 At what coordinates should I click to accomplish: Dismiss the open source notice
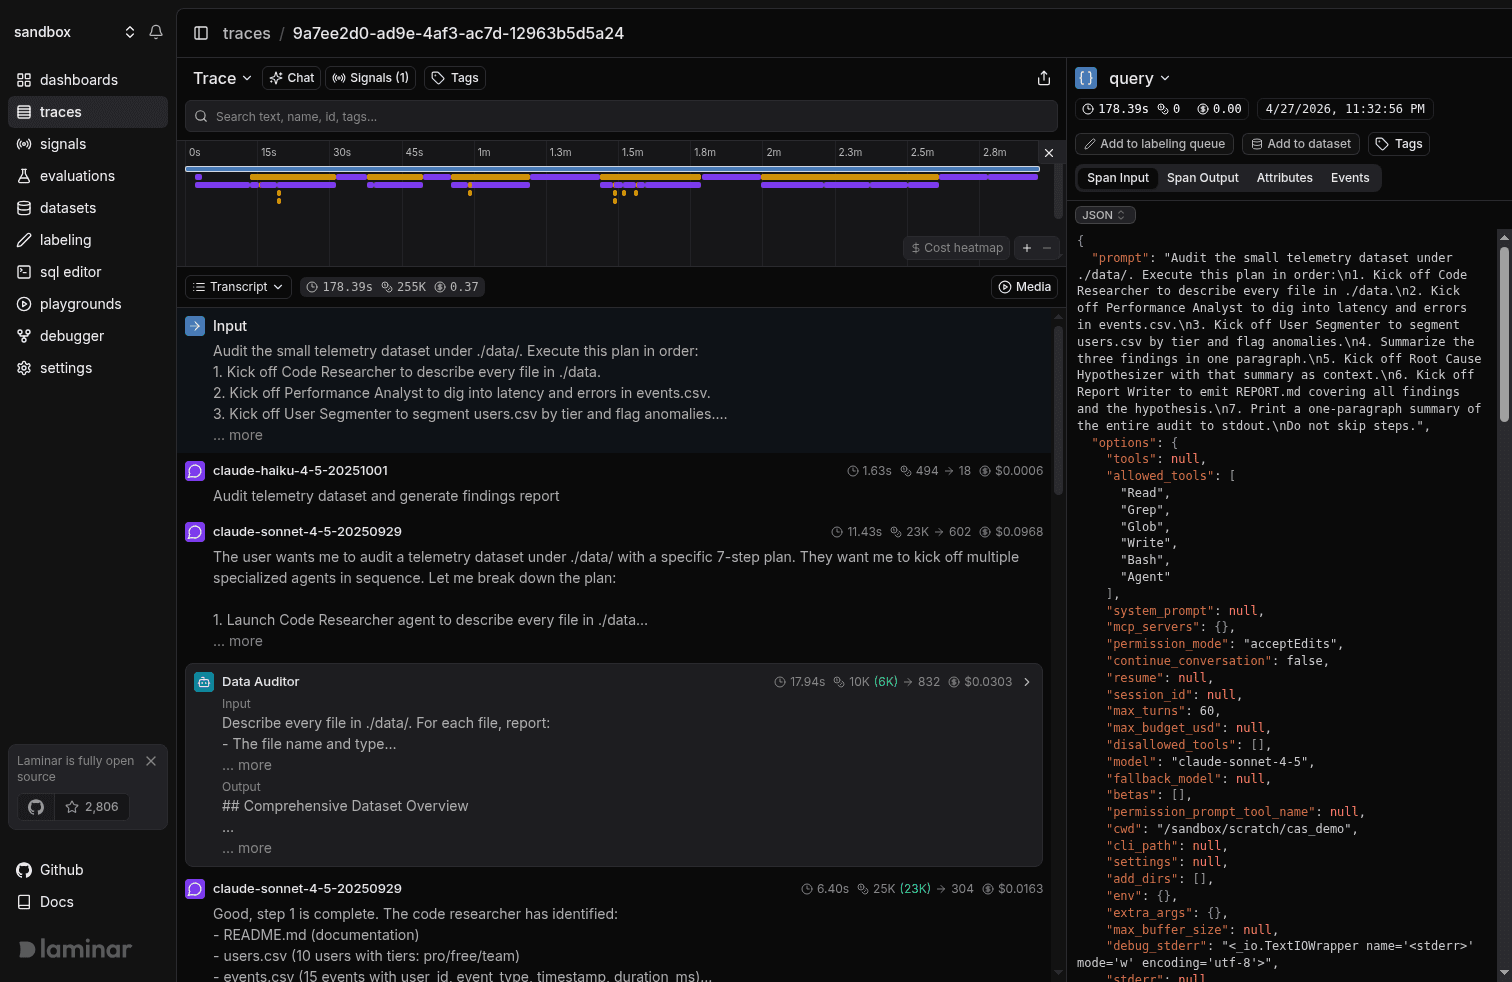151,761
